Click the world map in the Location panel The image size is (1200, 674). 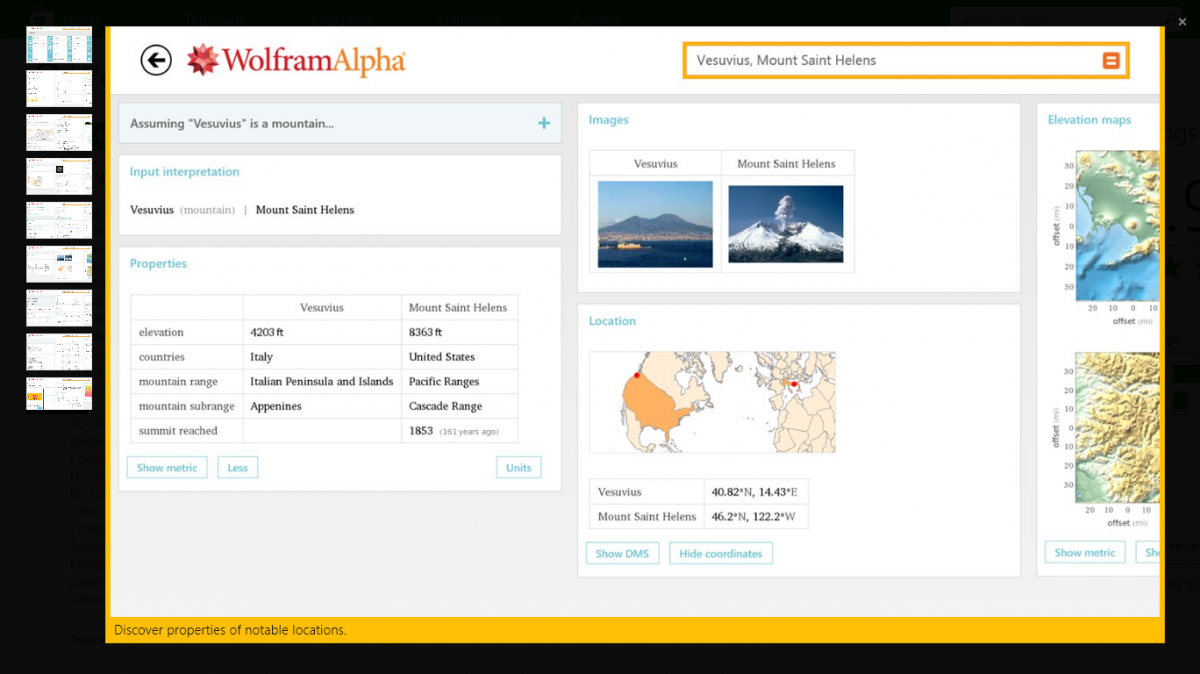[x=713, y=402]
